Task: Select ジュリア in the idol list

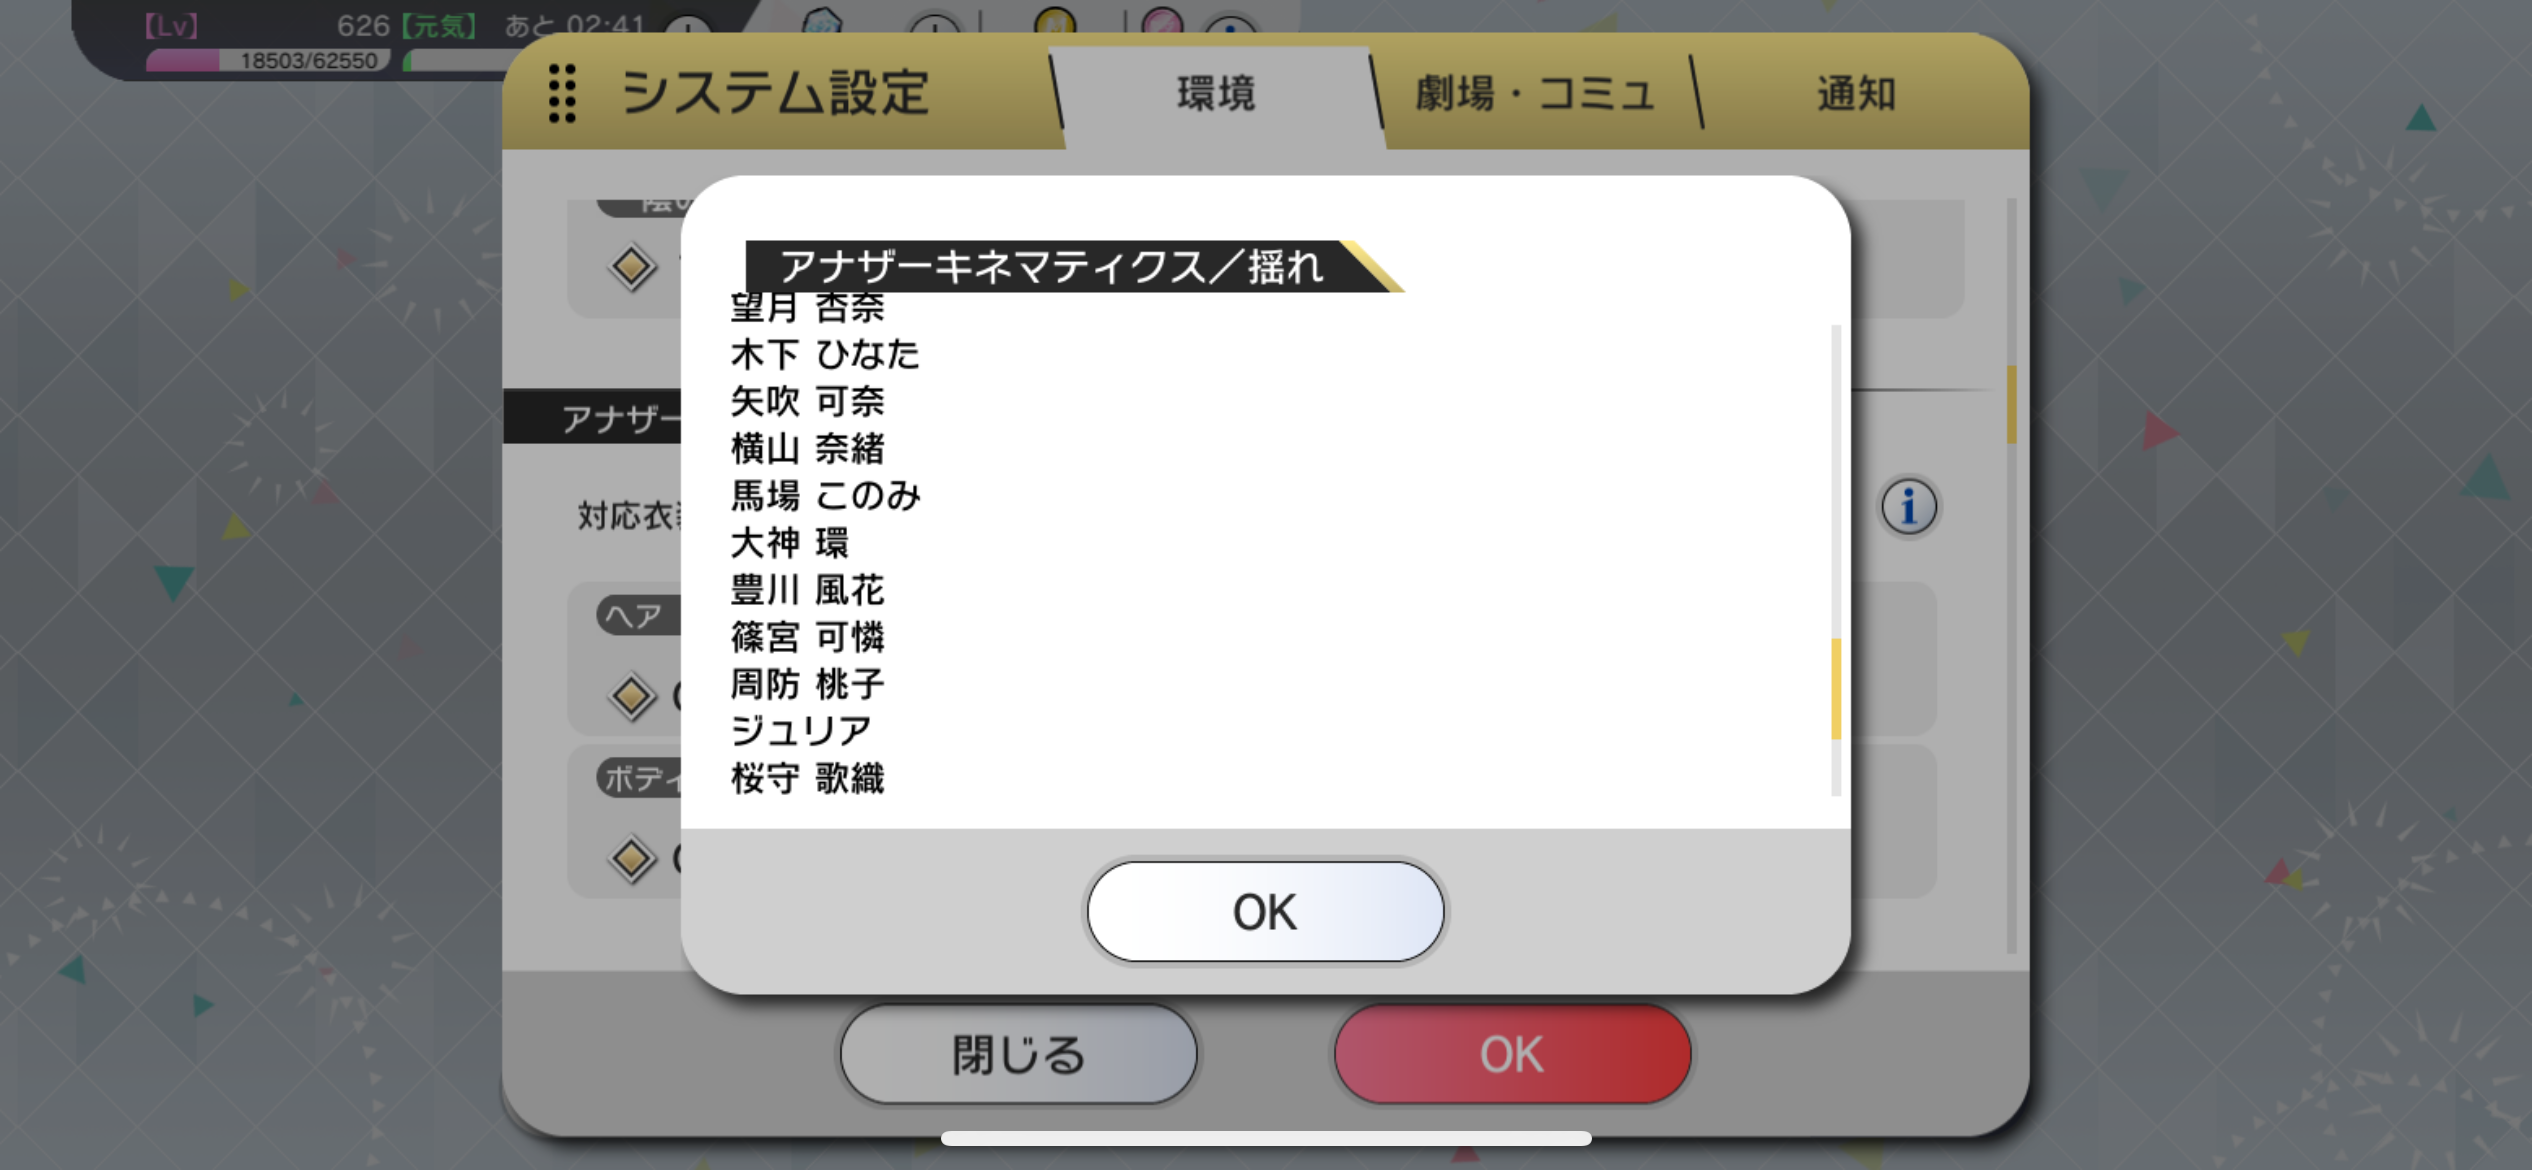Action: (x=802, y=731)
